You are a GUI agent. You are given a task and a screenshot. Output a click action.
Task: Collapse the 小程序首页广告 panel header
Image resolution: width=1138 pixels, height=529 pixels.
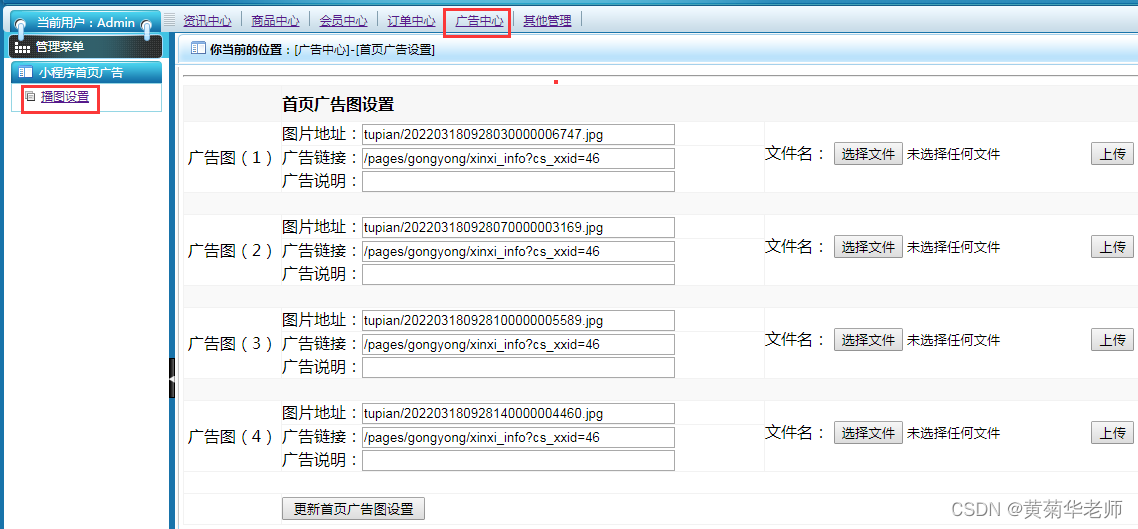(86, 73)
